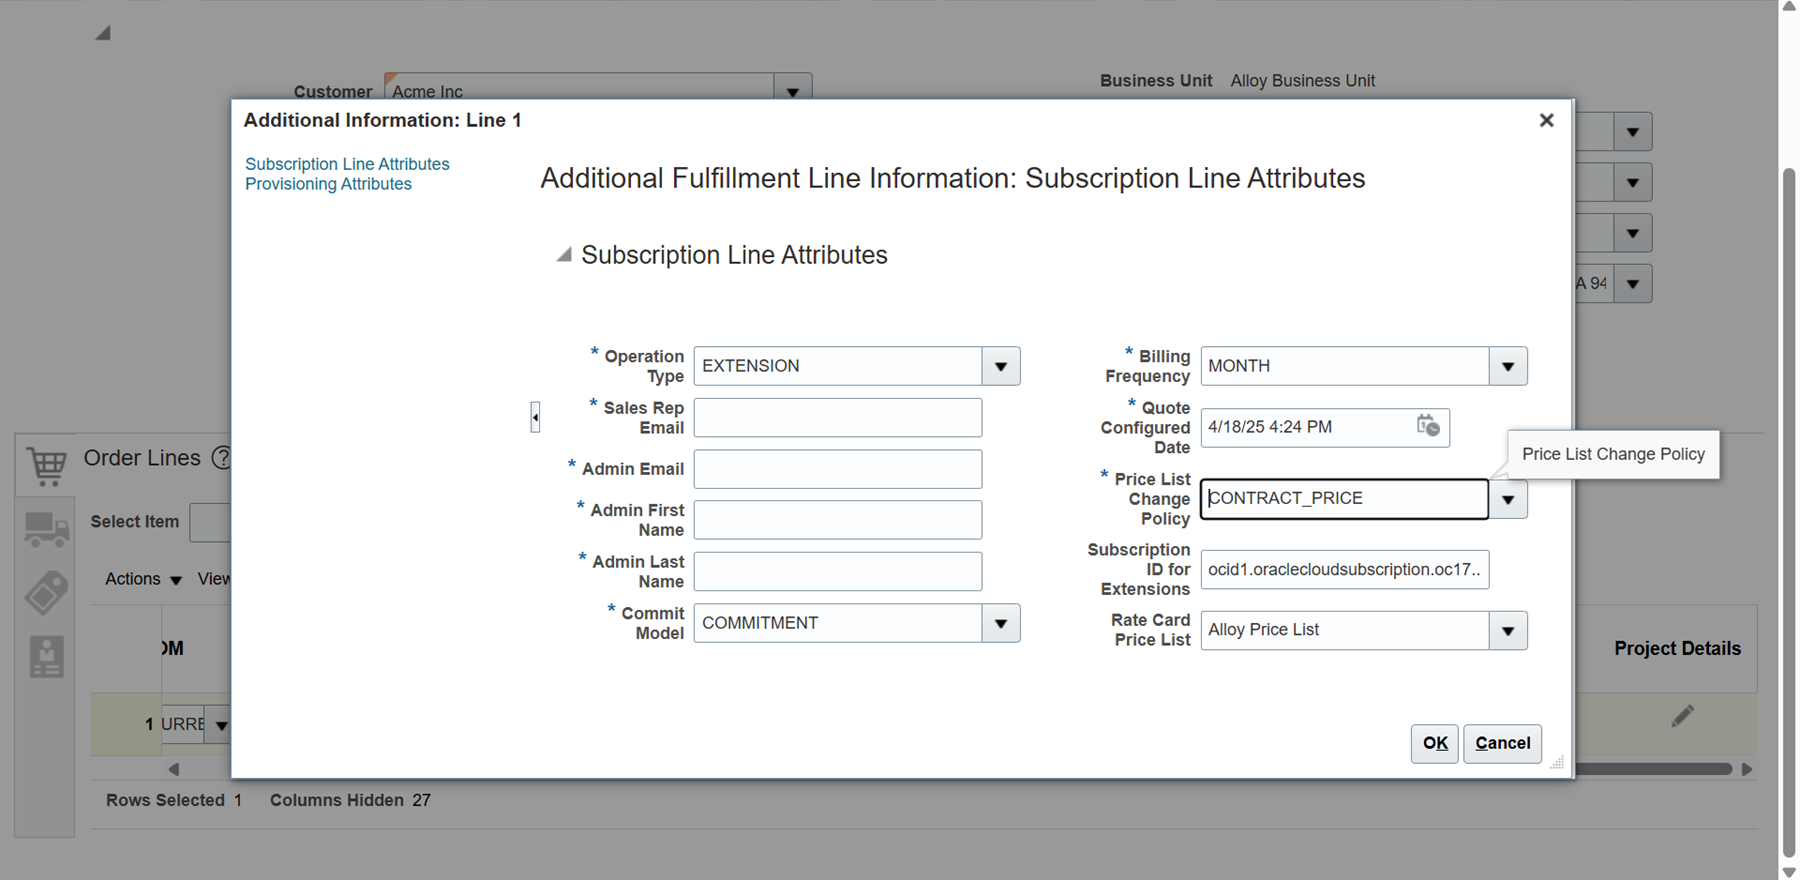Click the Price List Change Policy text field
Screen dimensions: 1800x880
[1344, 499]
